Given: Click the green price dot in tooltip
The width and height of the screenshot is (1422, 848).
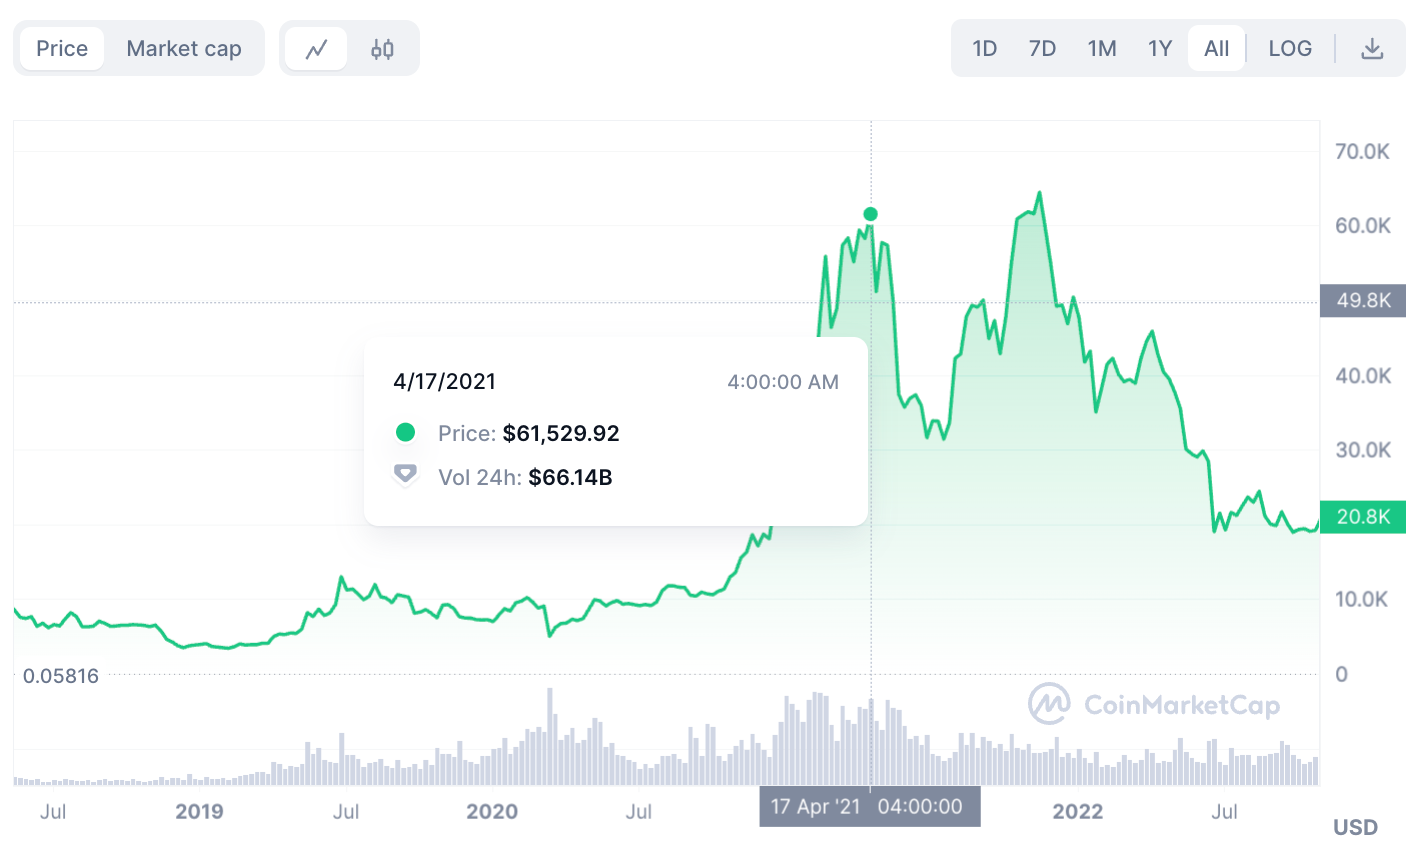Looking at the screenshot, I should click(x=405, y=432).
